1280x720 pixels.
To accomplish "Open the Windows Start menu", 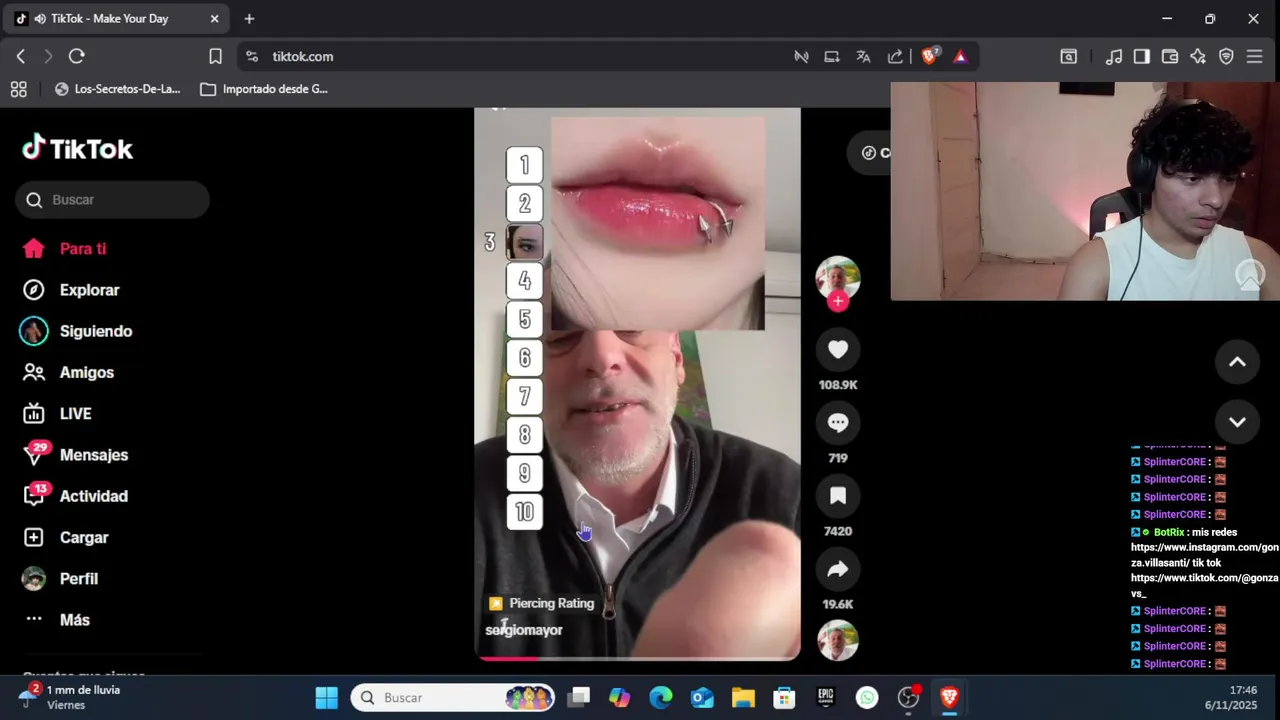I will tap(327, 698).
